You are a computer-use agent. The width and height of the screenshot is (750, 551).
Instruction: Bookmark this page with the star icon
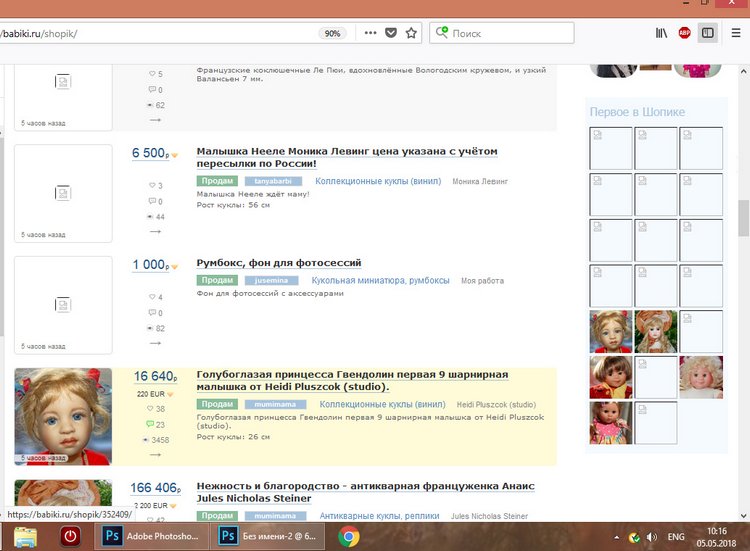point(411,33)
